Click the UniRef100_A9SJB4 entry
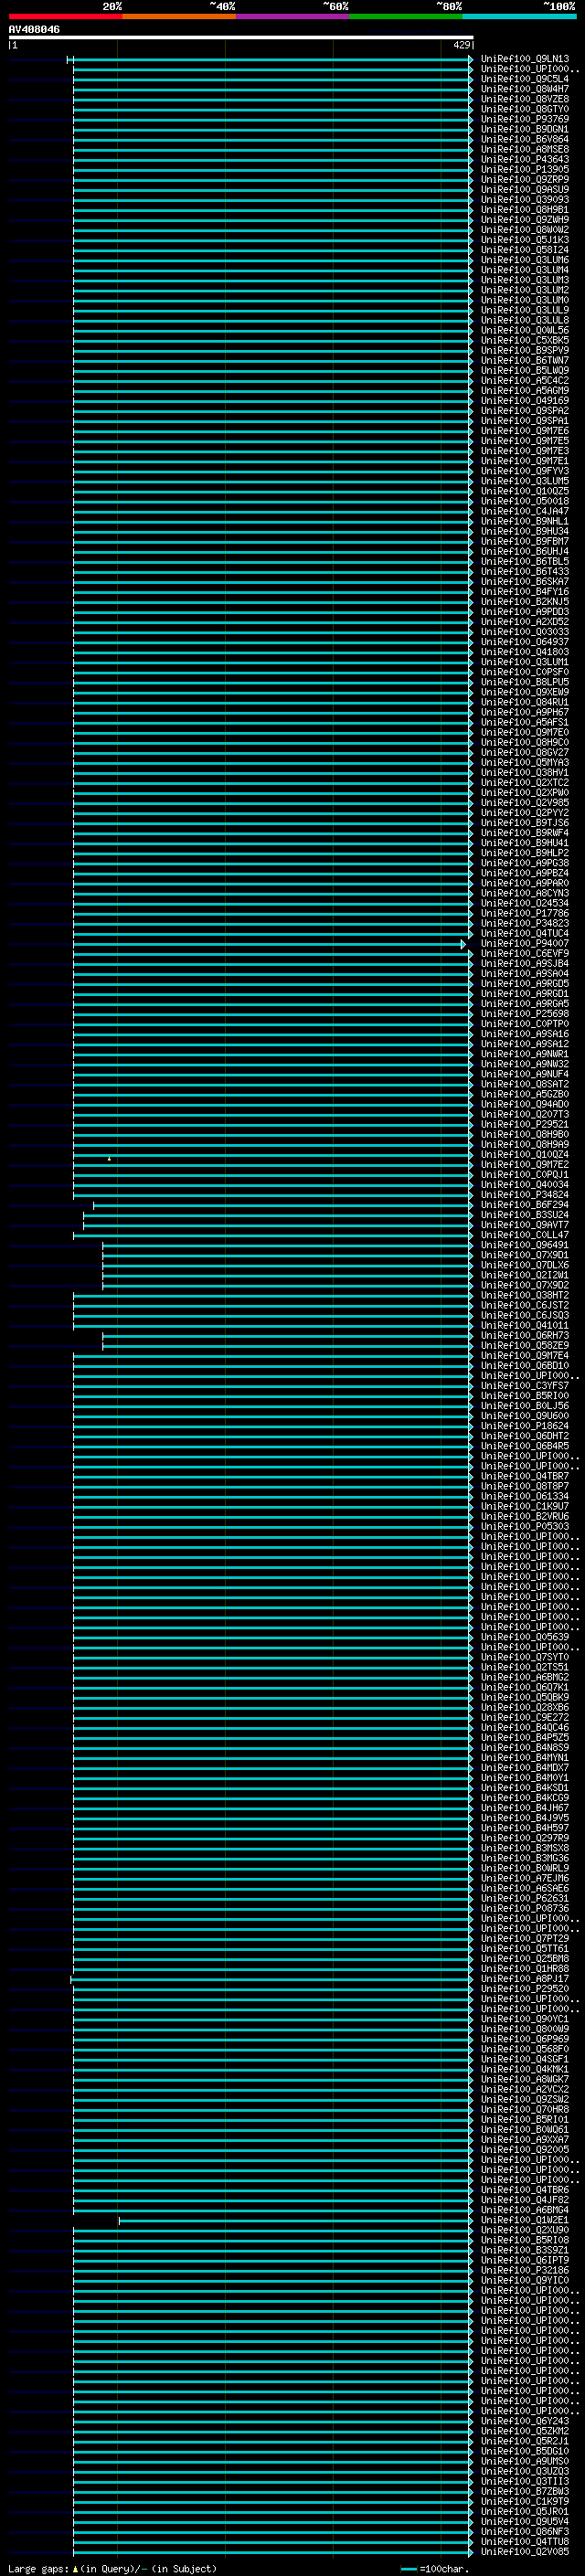Screen dimensions: 585x2576 (525, 963)
